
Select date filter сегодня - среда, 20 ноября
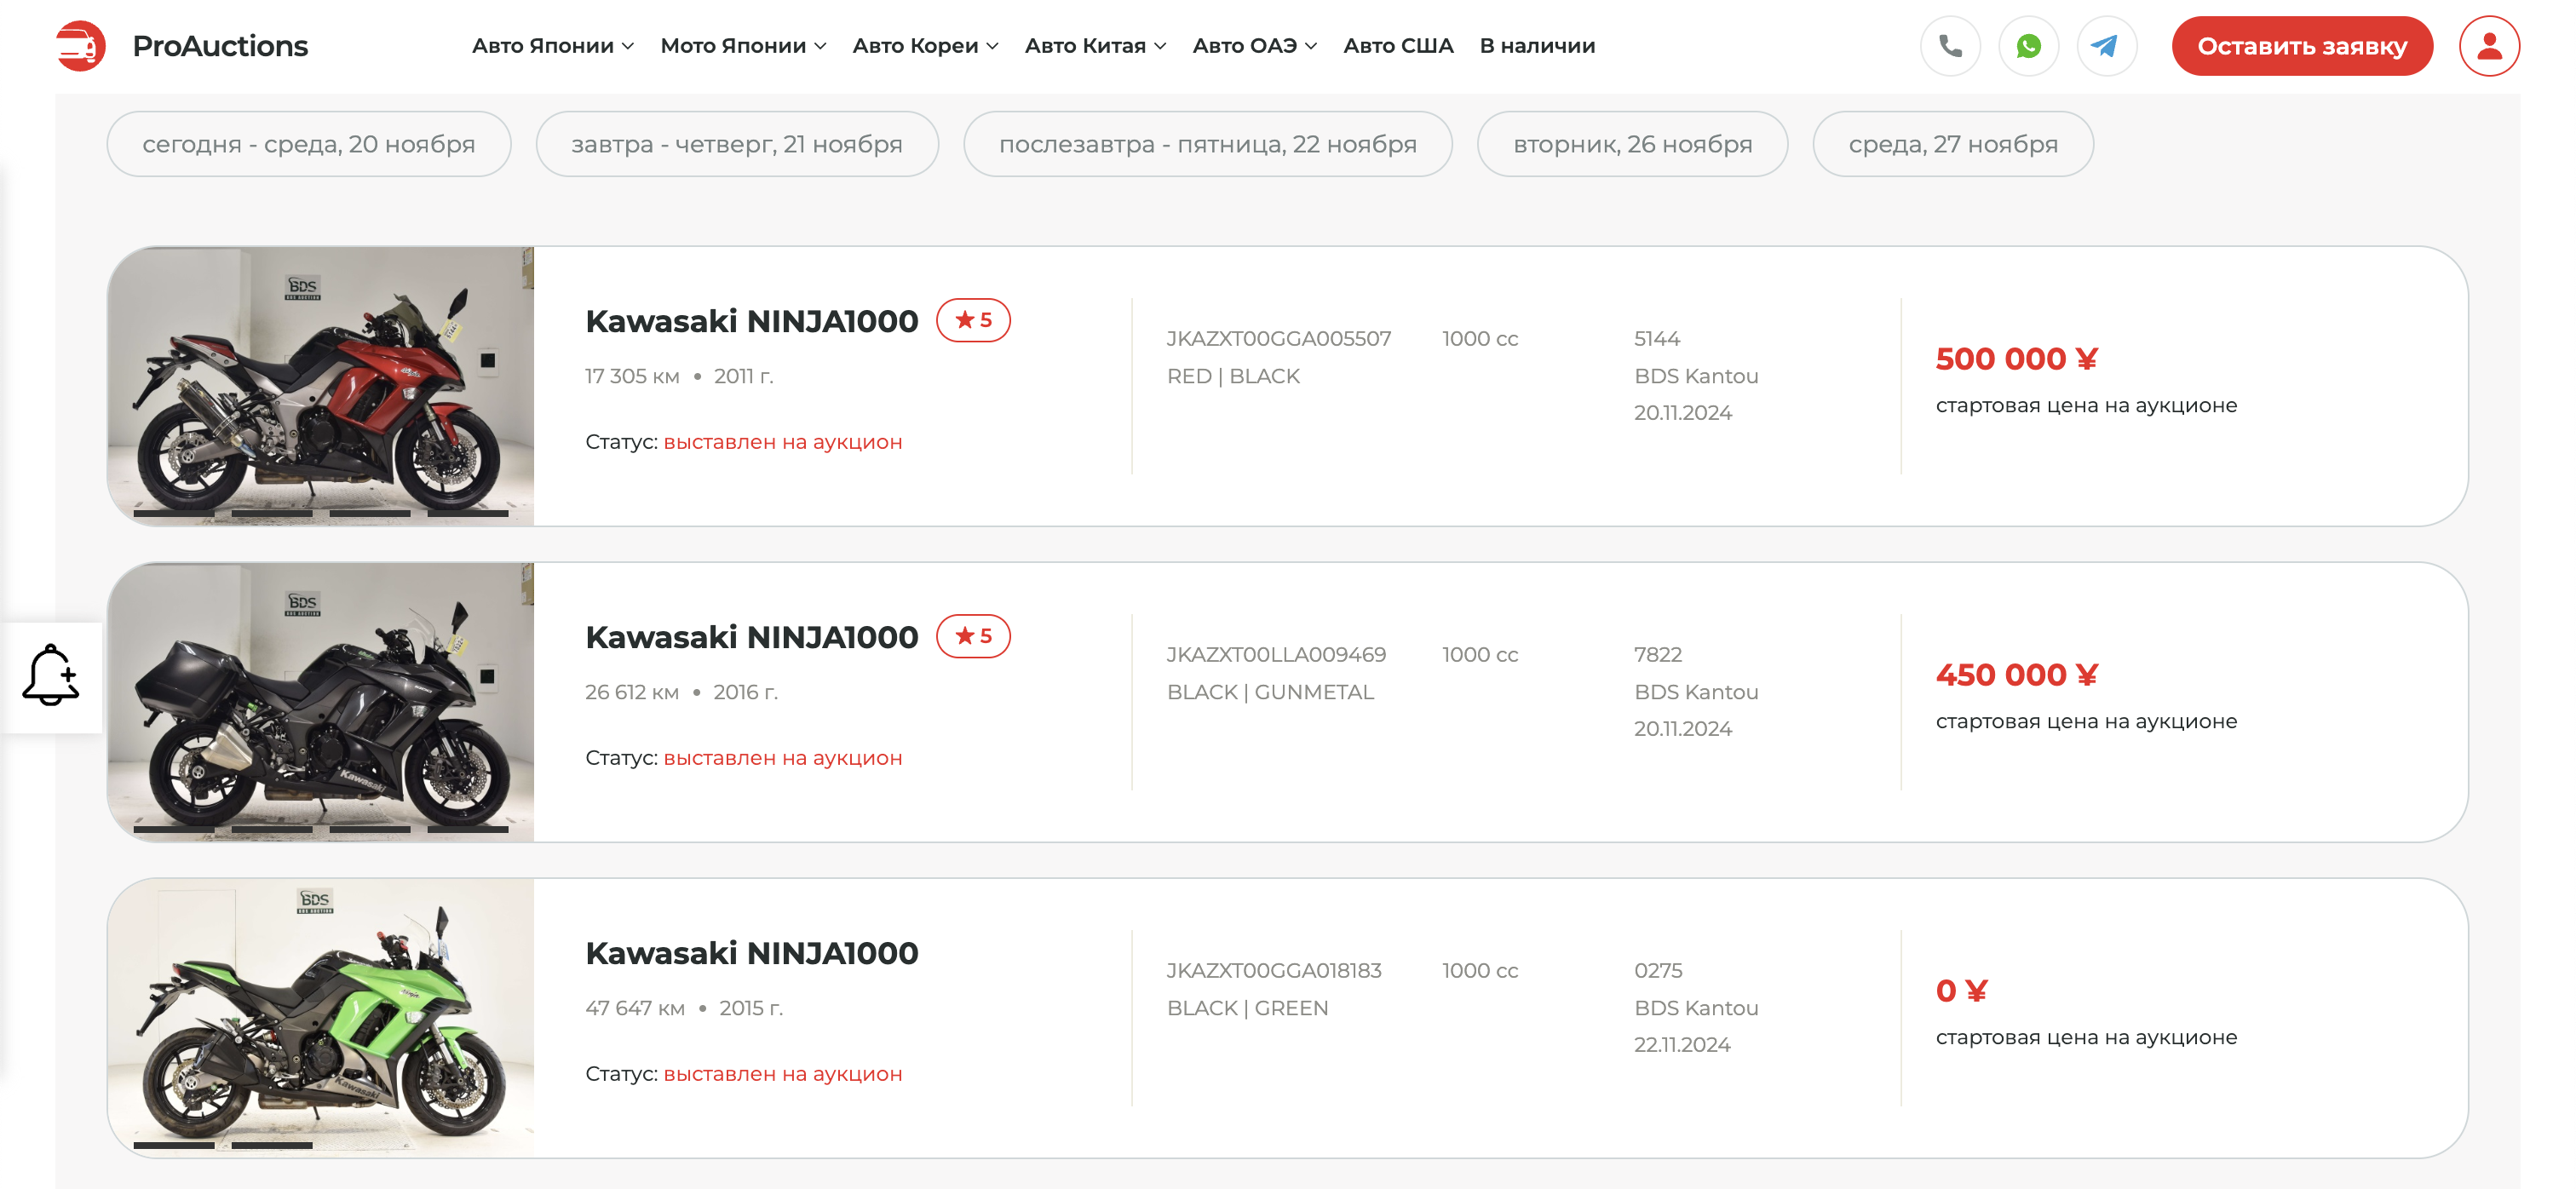point(309,144)
